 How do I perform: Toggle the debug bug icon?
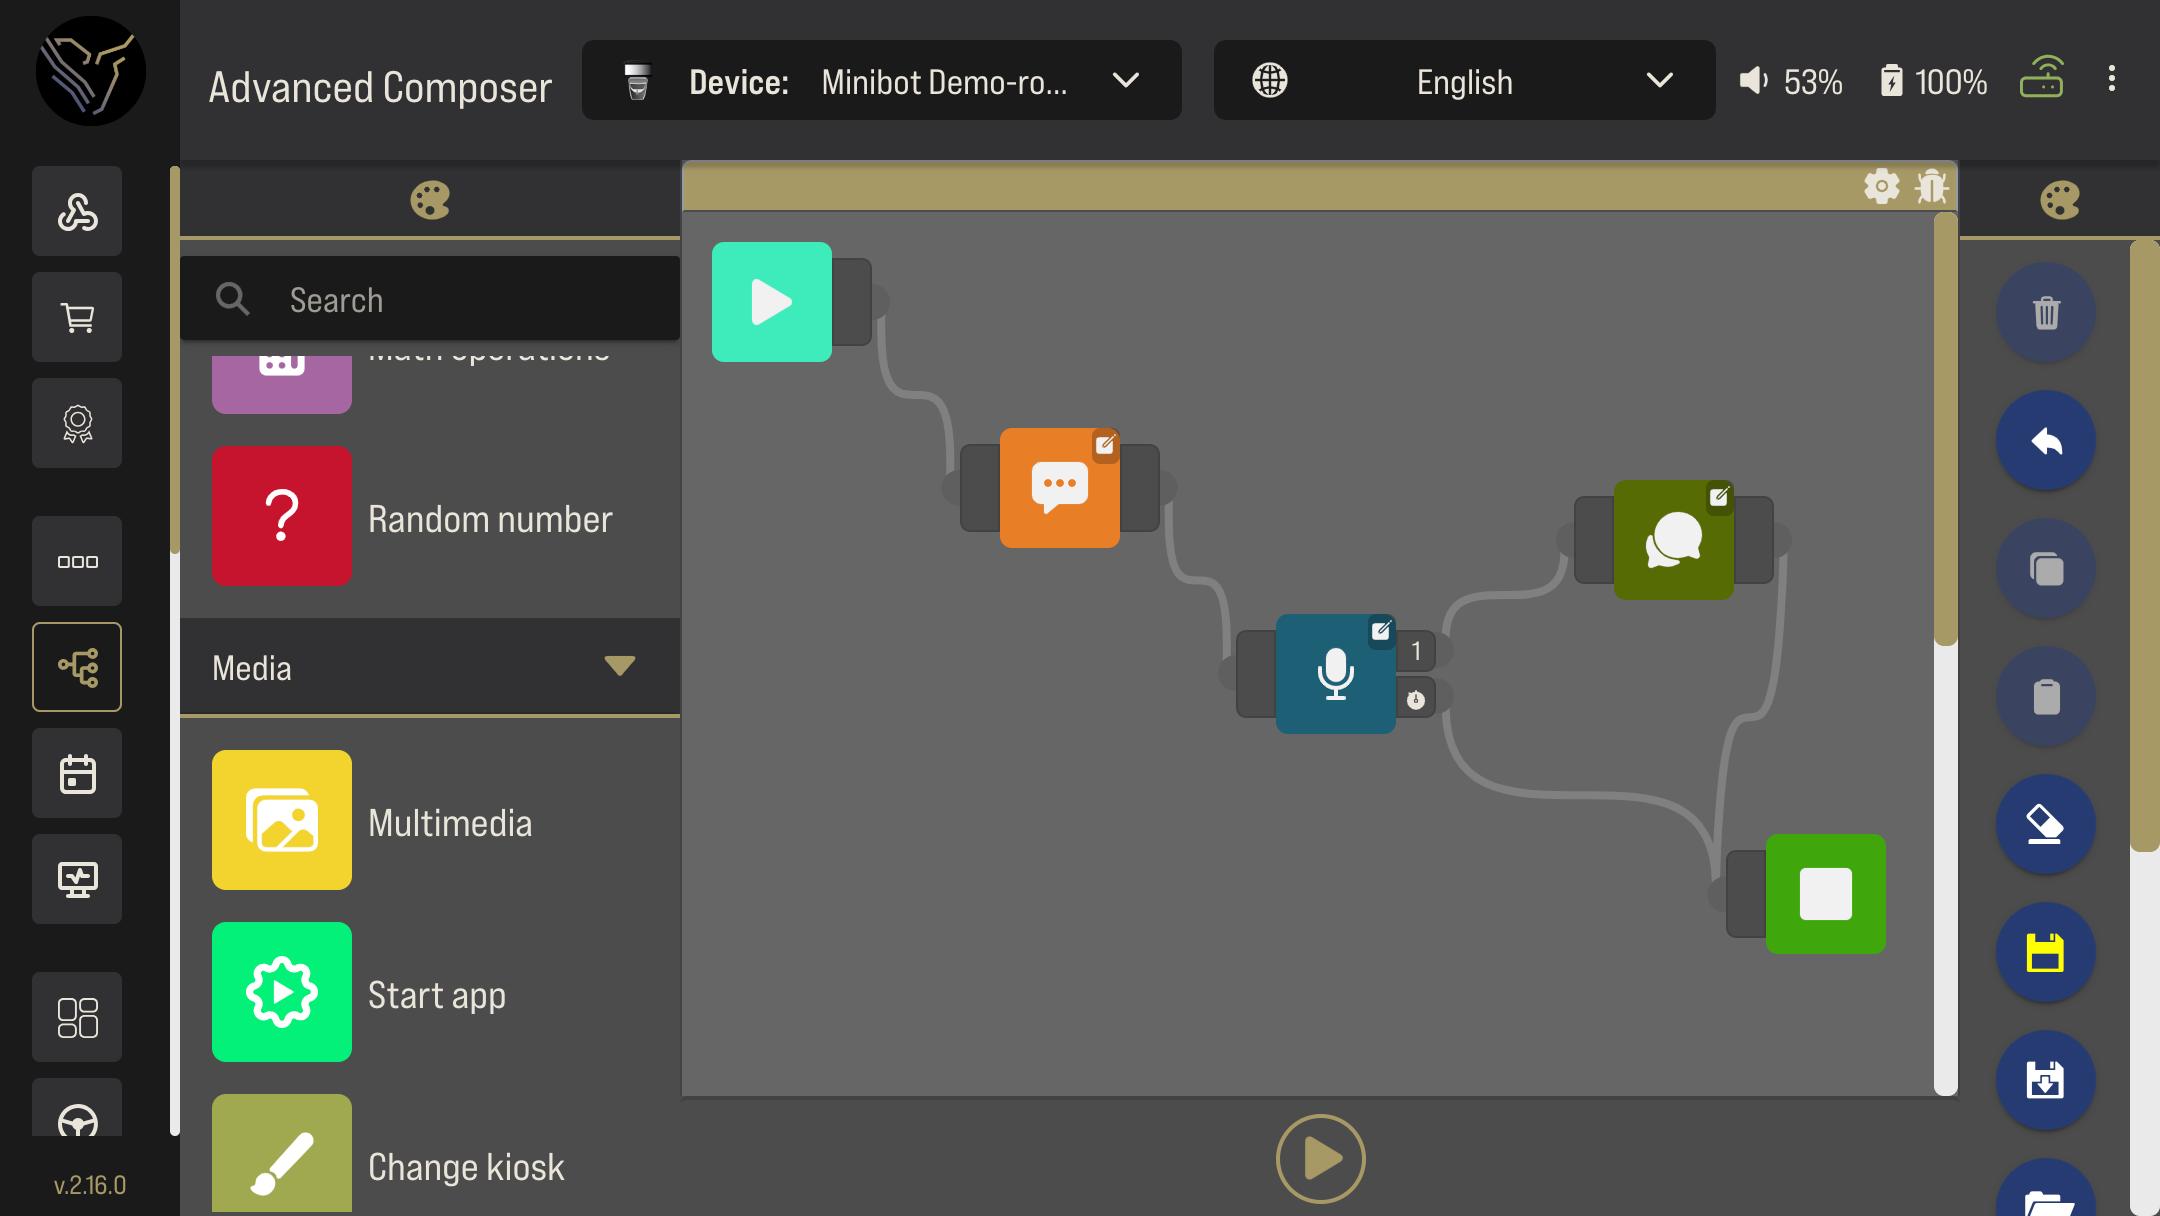(x=1931, y=187)
